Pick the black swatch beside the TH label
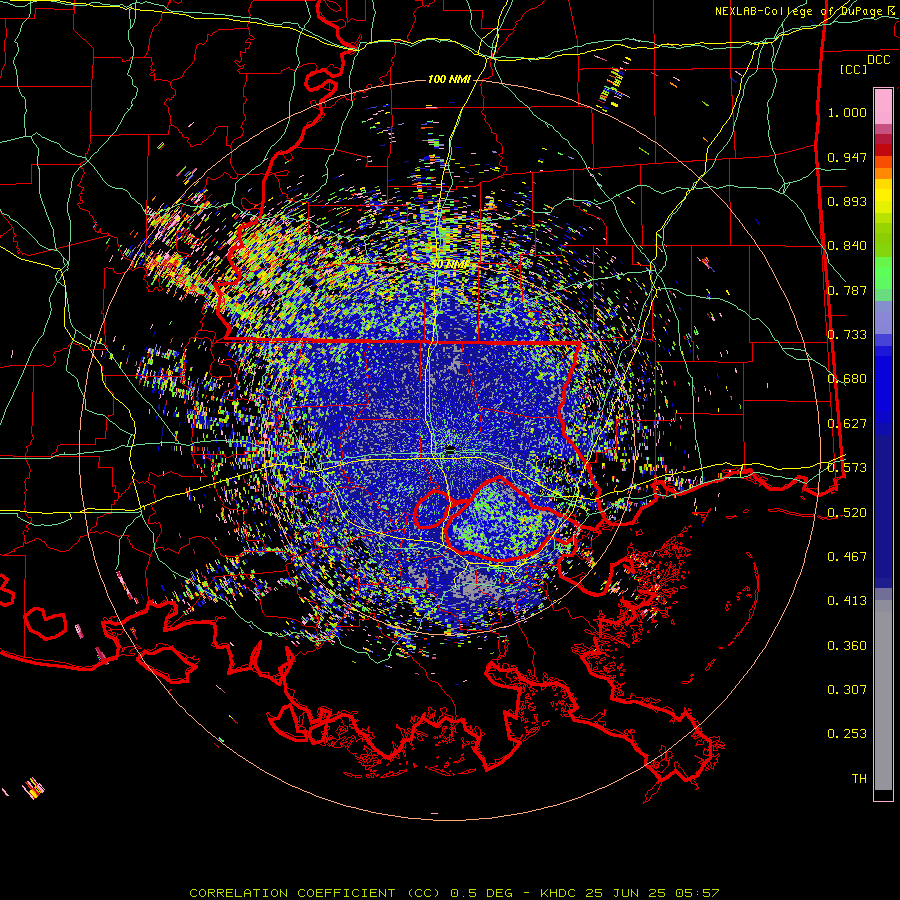 (x=883, y=795)
